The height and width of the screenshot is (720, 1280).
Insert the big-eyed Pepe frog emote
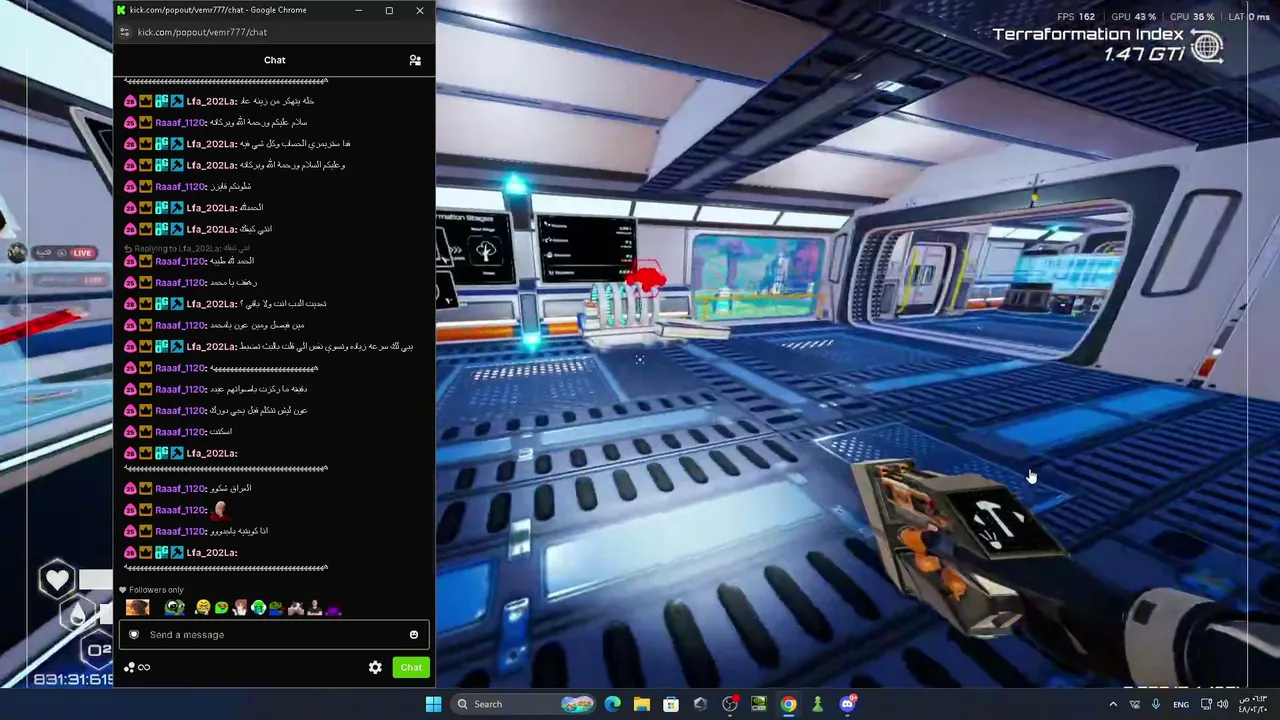point(175,608)
